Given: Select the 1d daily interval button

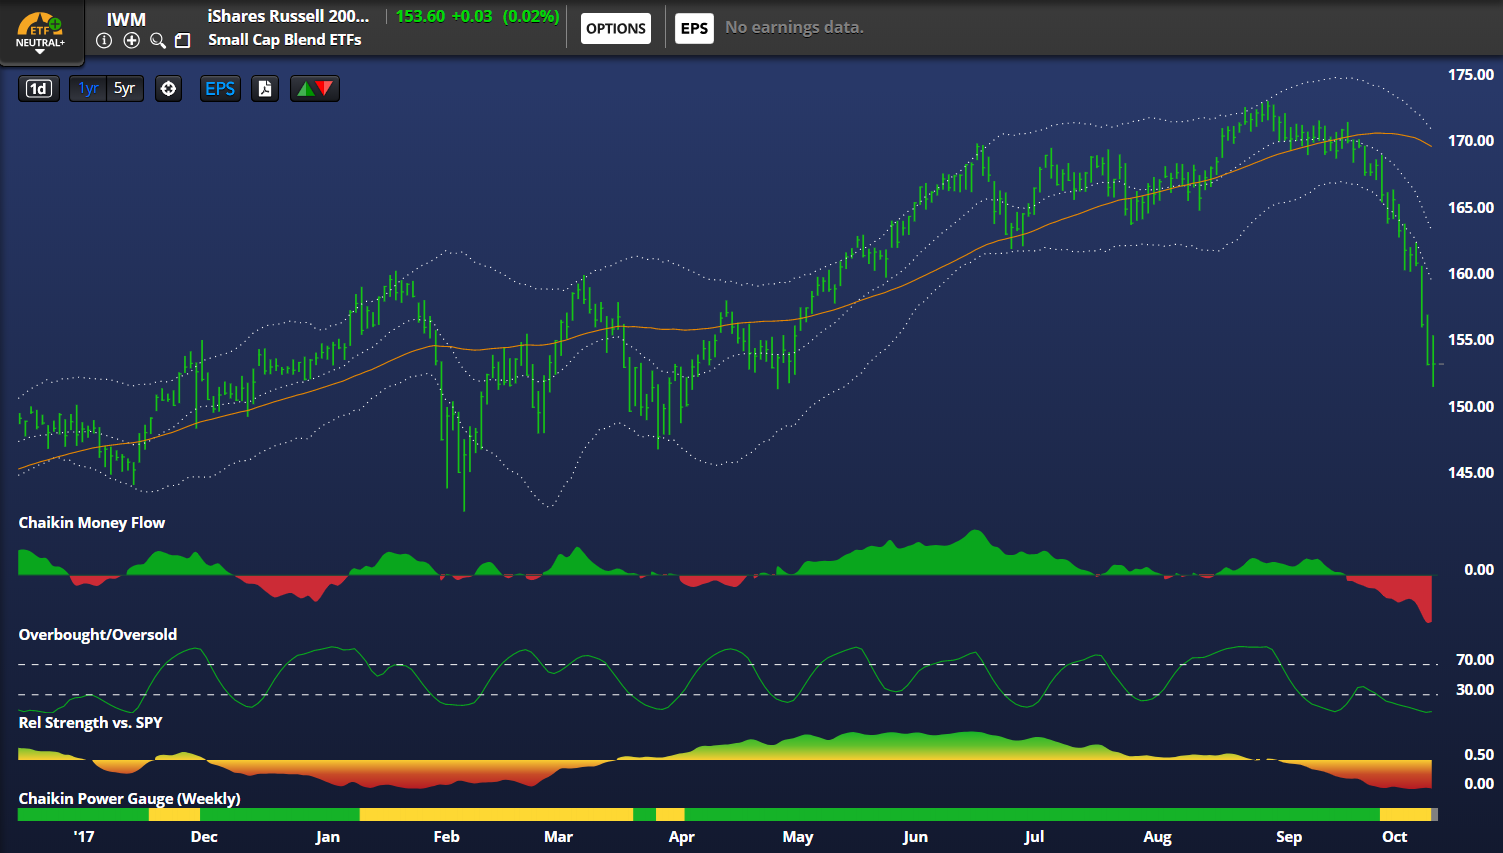Looking at the screenshot, I should 38,89.
